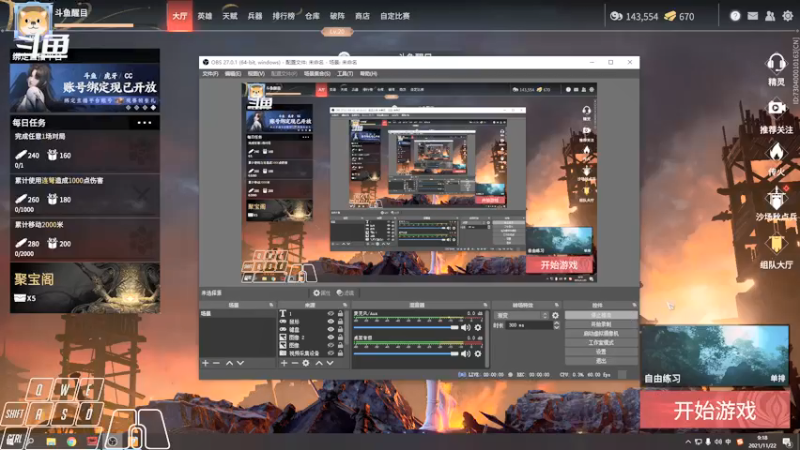Toggle visibility eye of 鼠标 source
The width and height of the screenshot is (800, 450).
(331, 322)
